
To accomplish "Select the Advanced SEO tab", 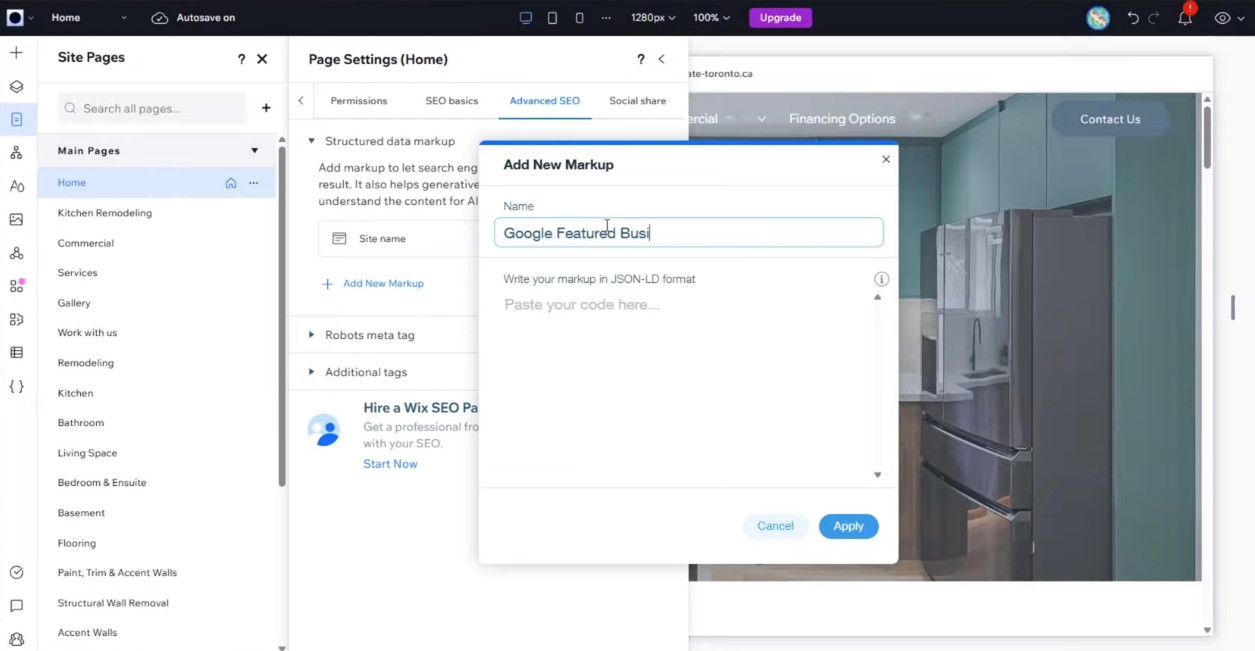I will pos(545,101).
